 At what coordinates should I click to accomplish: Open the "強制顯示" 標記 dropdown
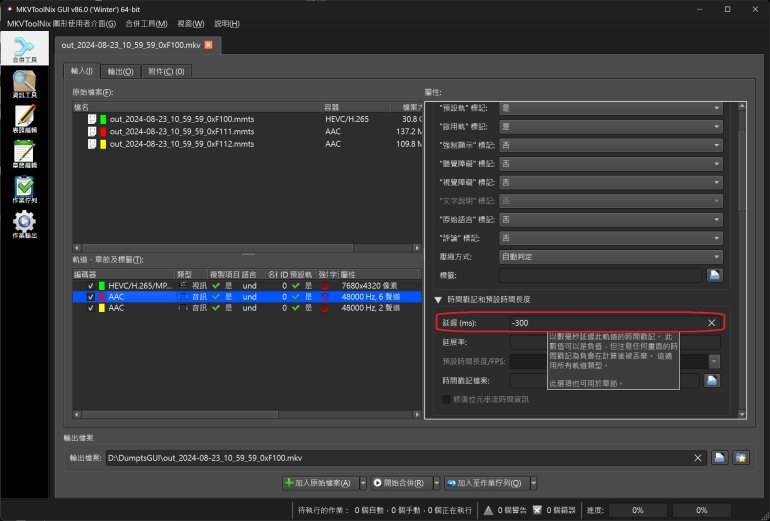611,145
